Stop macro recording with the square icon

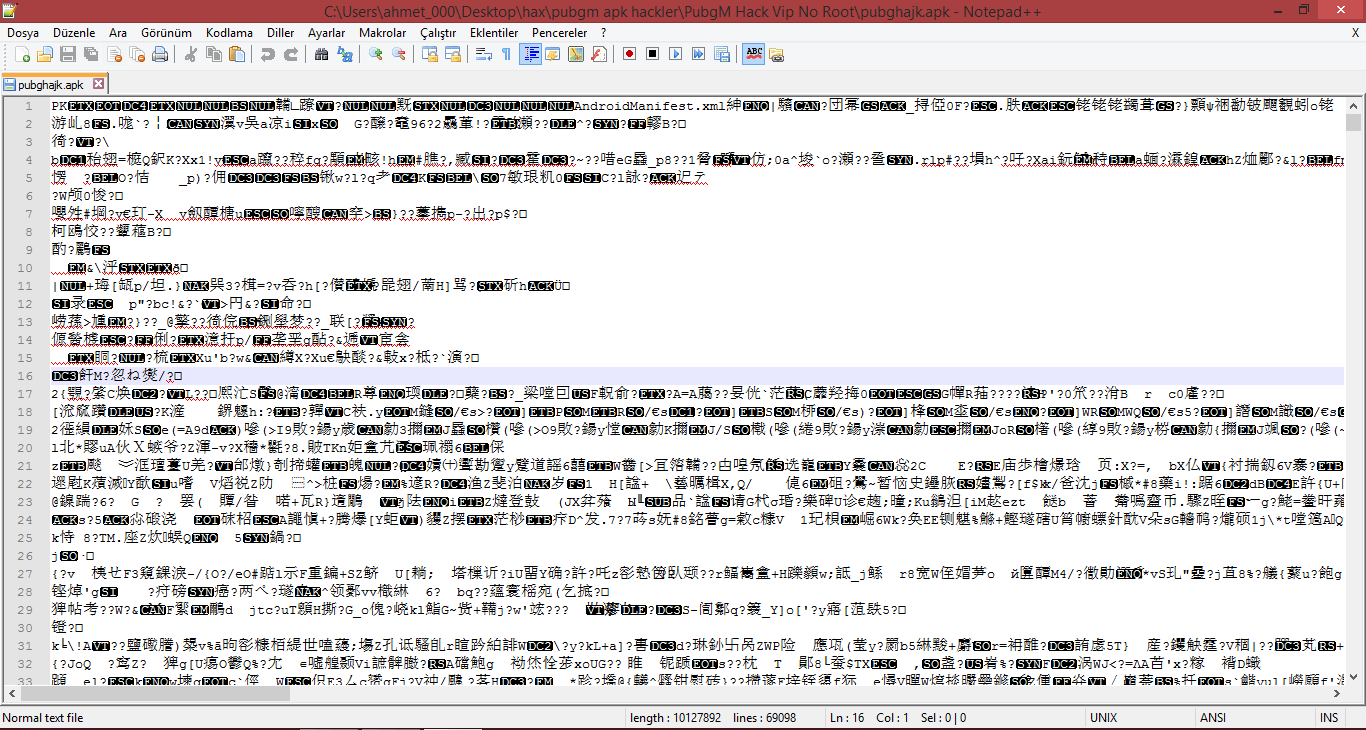652,54
